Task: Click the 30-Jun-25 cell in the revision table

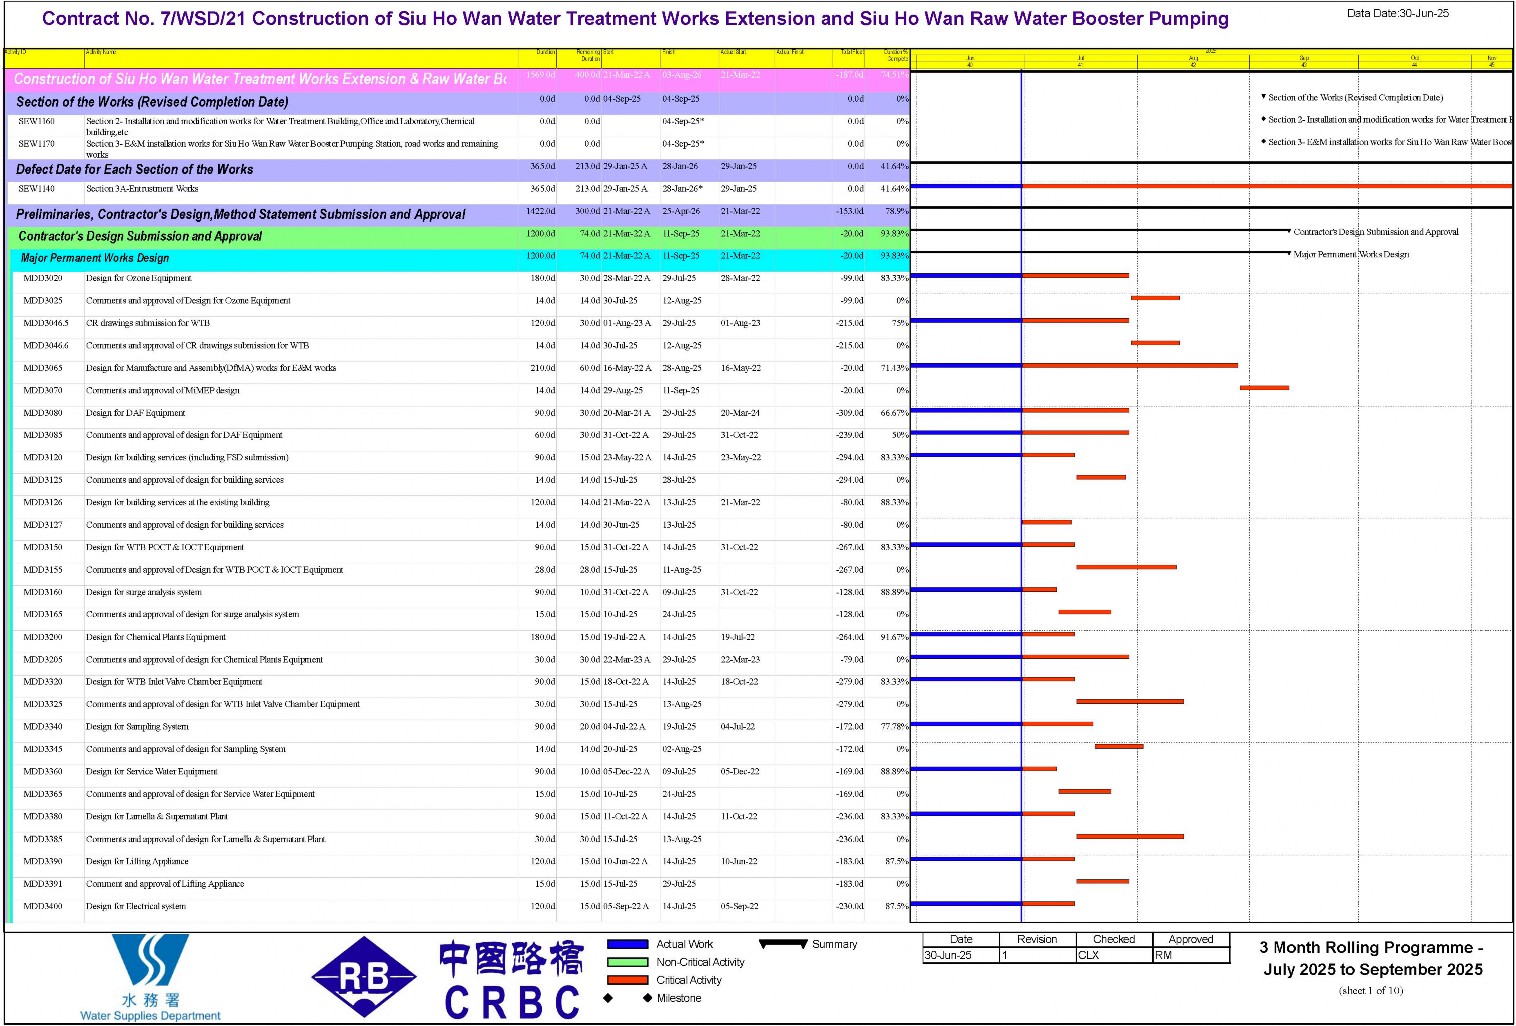Action: pos(961,955)
